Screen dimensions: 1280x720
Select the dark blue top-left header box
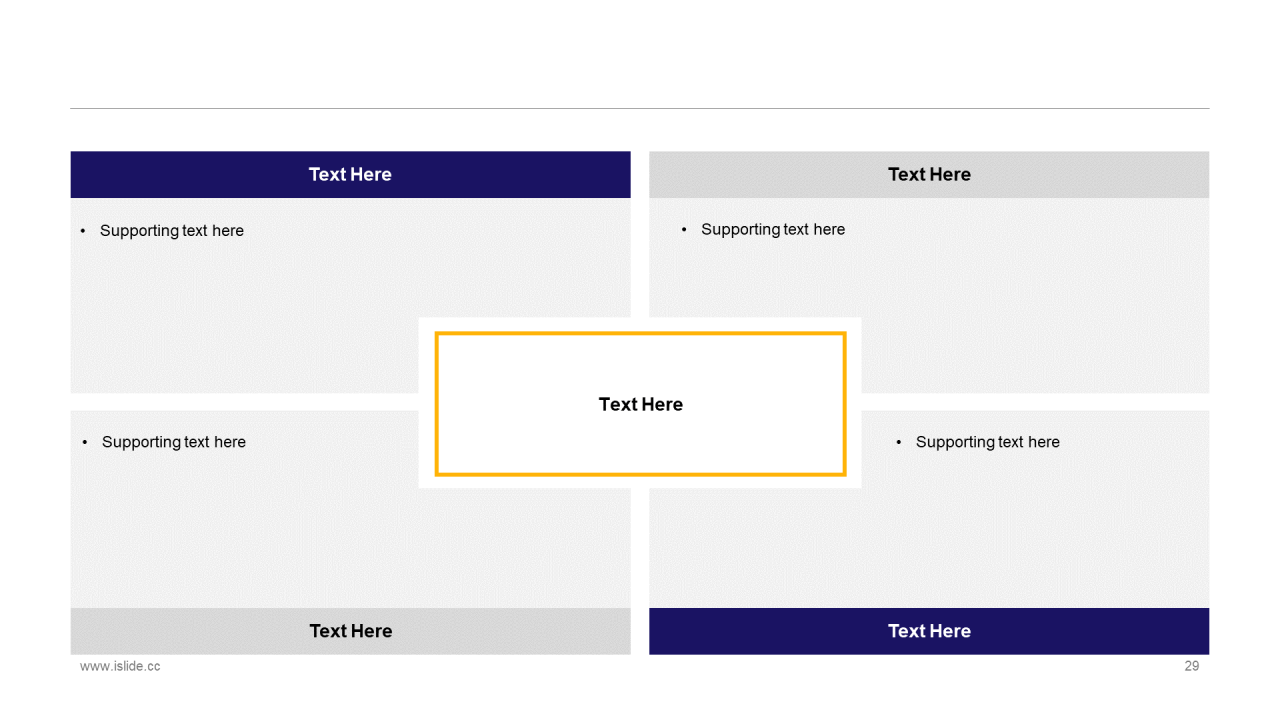tap(350, 174)
